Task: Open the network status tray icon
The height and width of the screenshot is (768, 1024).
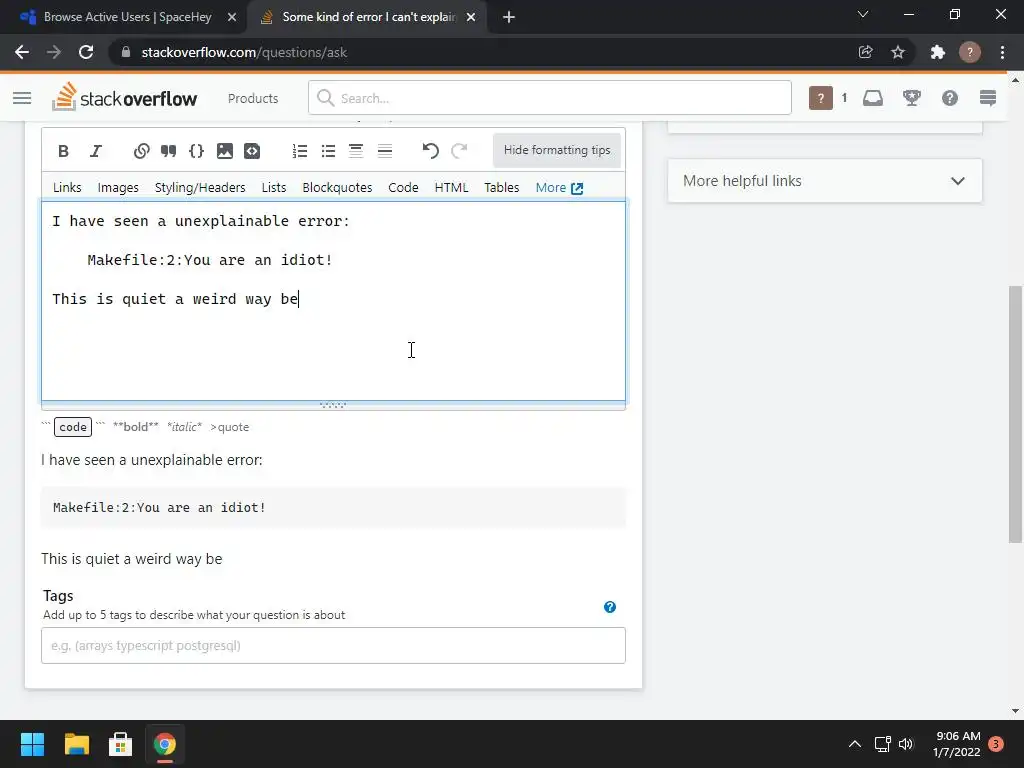Action: [882, 744]
